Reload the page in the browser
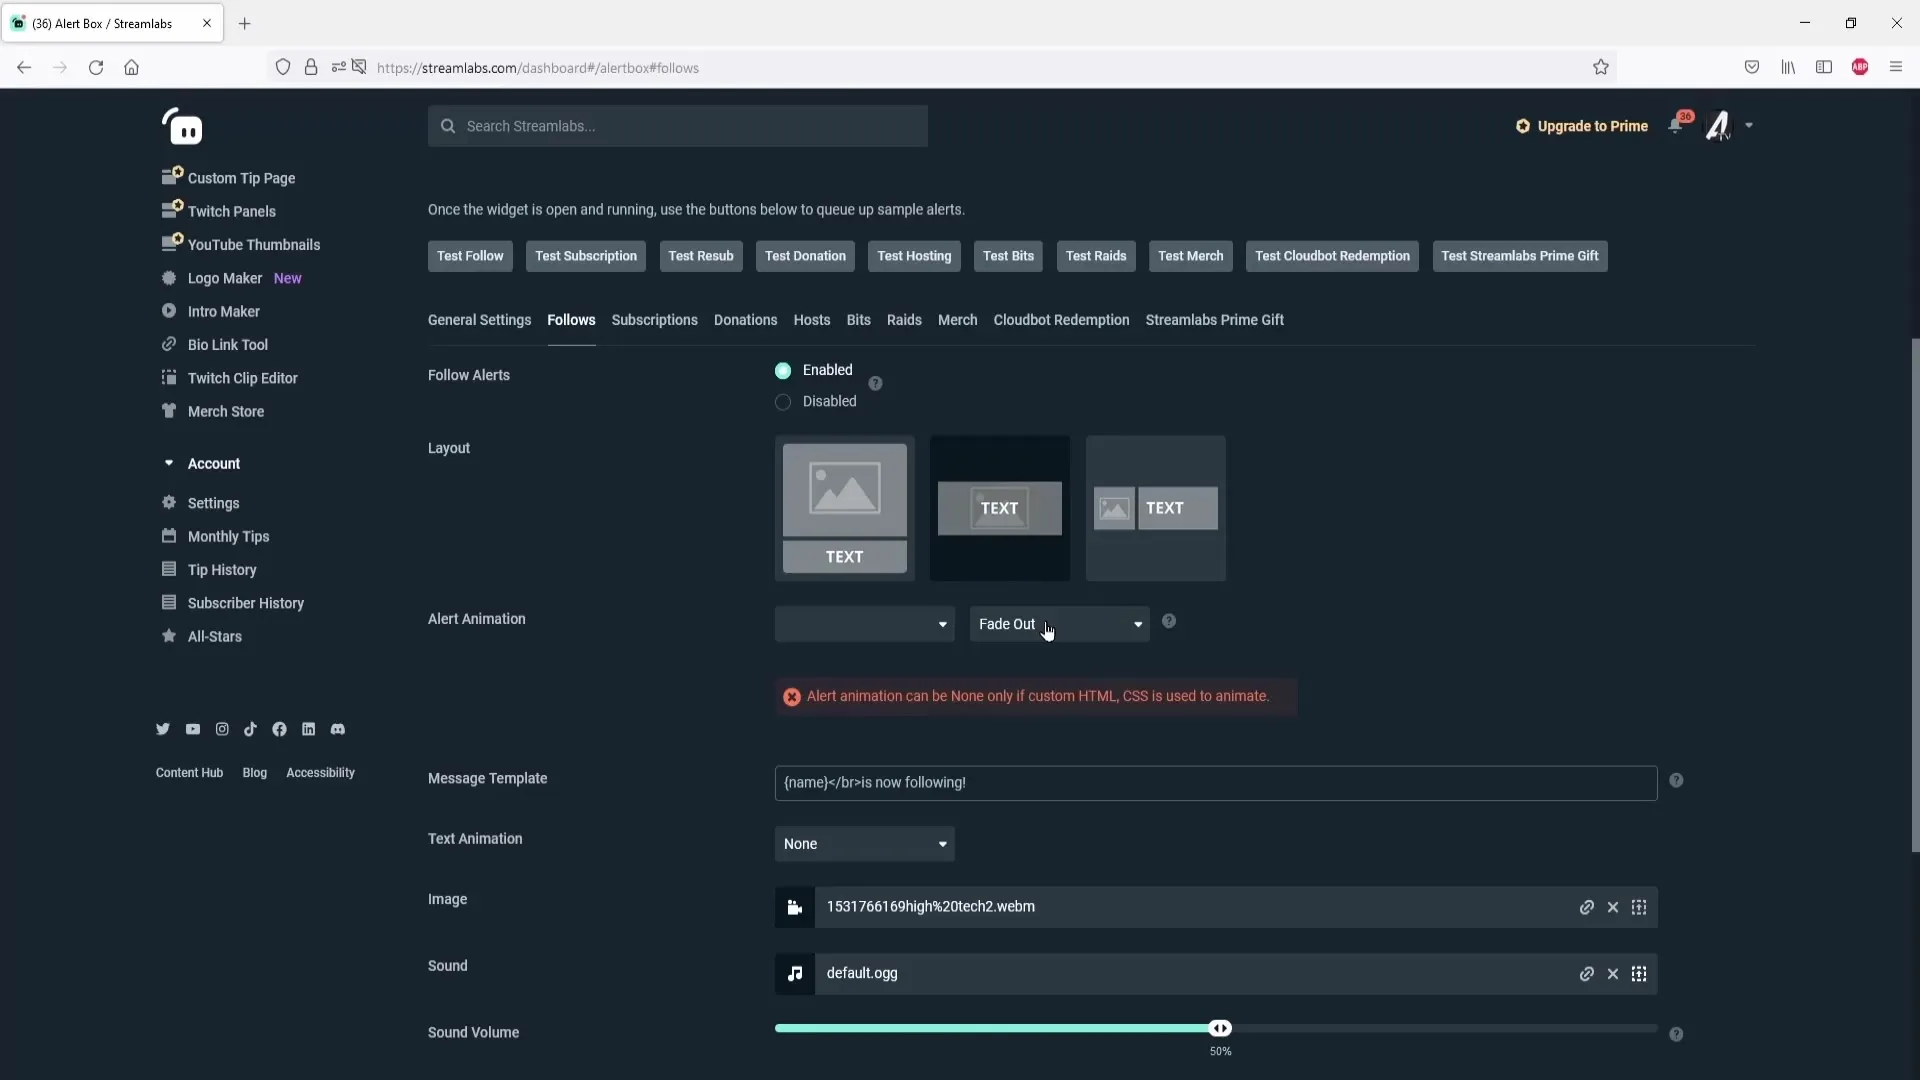Viewport: 1920px width, 1080px height. pyautogui.click(x=96, y=67)
